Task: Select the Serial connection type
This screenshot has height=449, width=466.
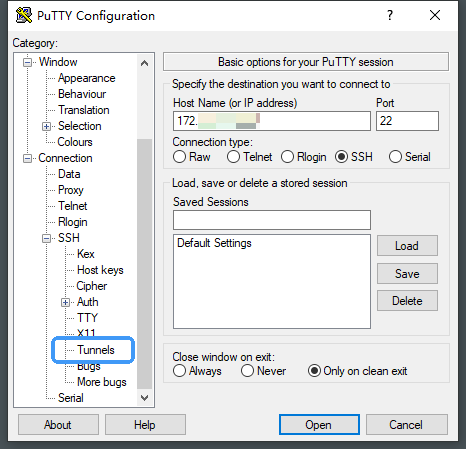Action: 395,157
